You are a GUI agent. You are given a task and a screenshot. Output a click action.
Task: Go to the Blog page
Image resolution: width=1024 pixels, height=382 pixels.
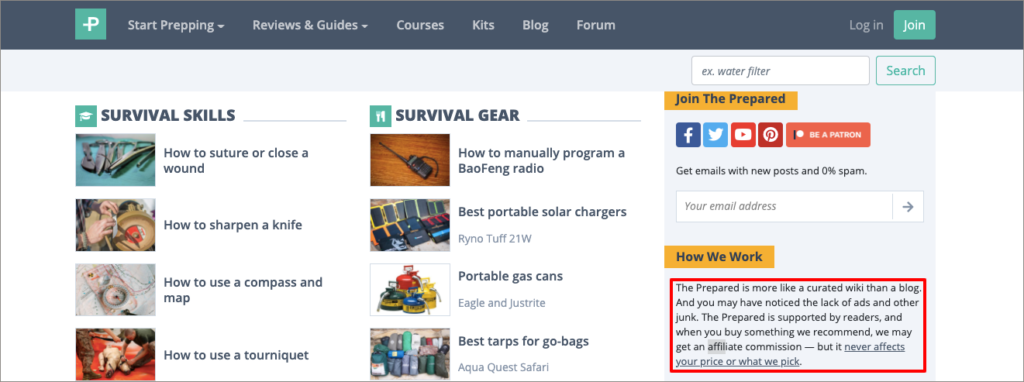click(536, 25)
